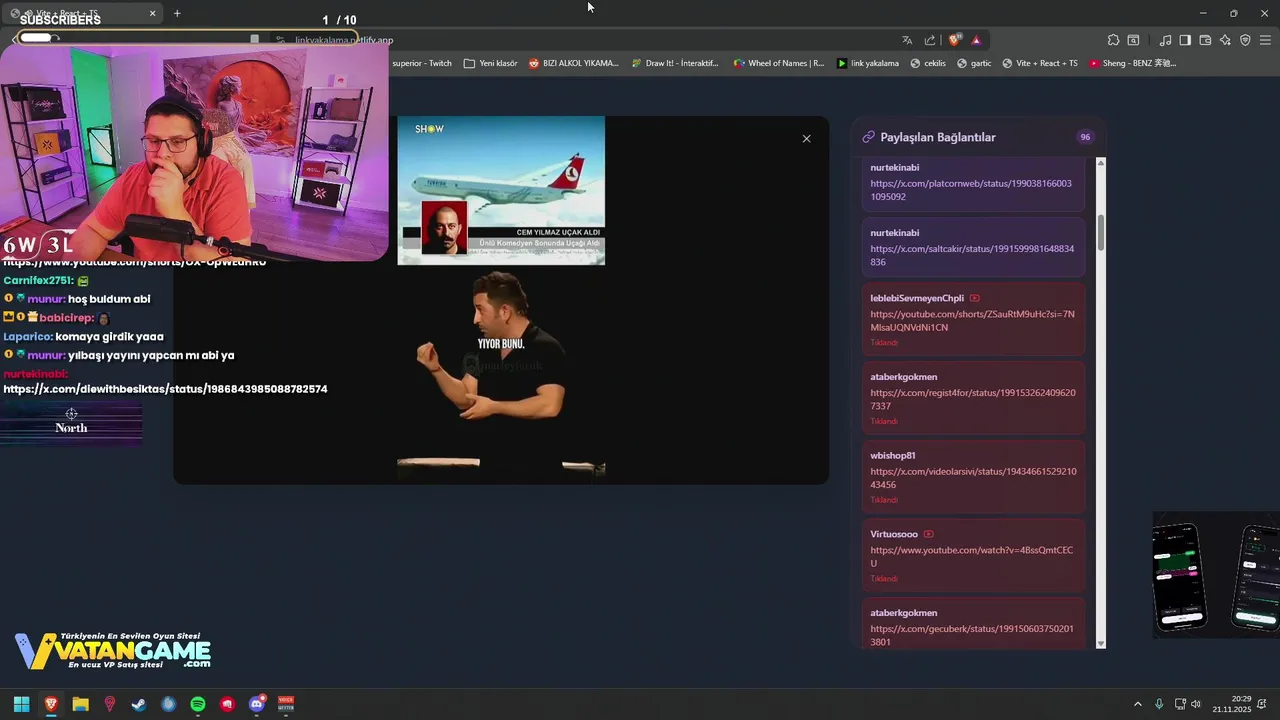The image size is (1280, 720).
Task: Click the shared links list scrollbar
Action: (1101, 403)
